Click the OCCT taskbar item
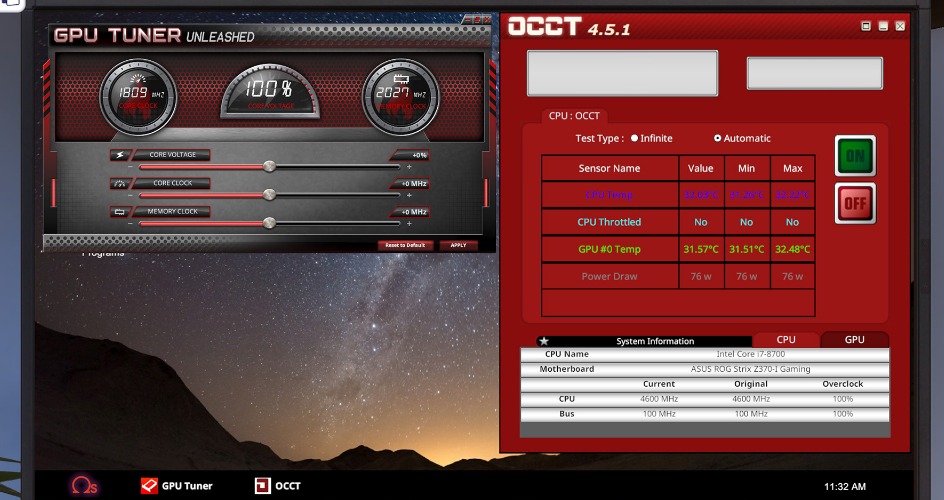Image resolution: width=944 pixels, height=500 pixels. point(277,486)
